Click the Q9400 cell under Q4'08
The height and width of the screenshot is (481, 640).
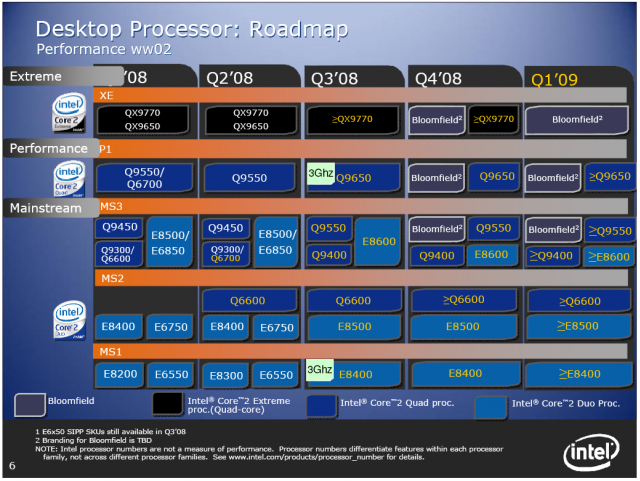[x=437, y=256]
